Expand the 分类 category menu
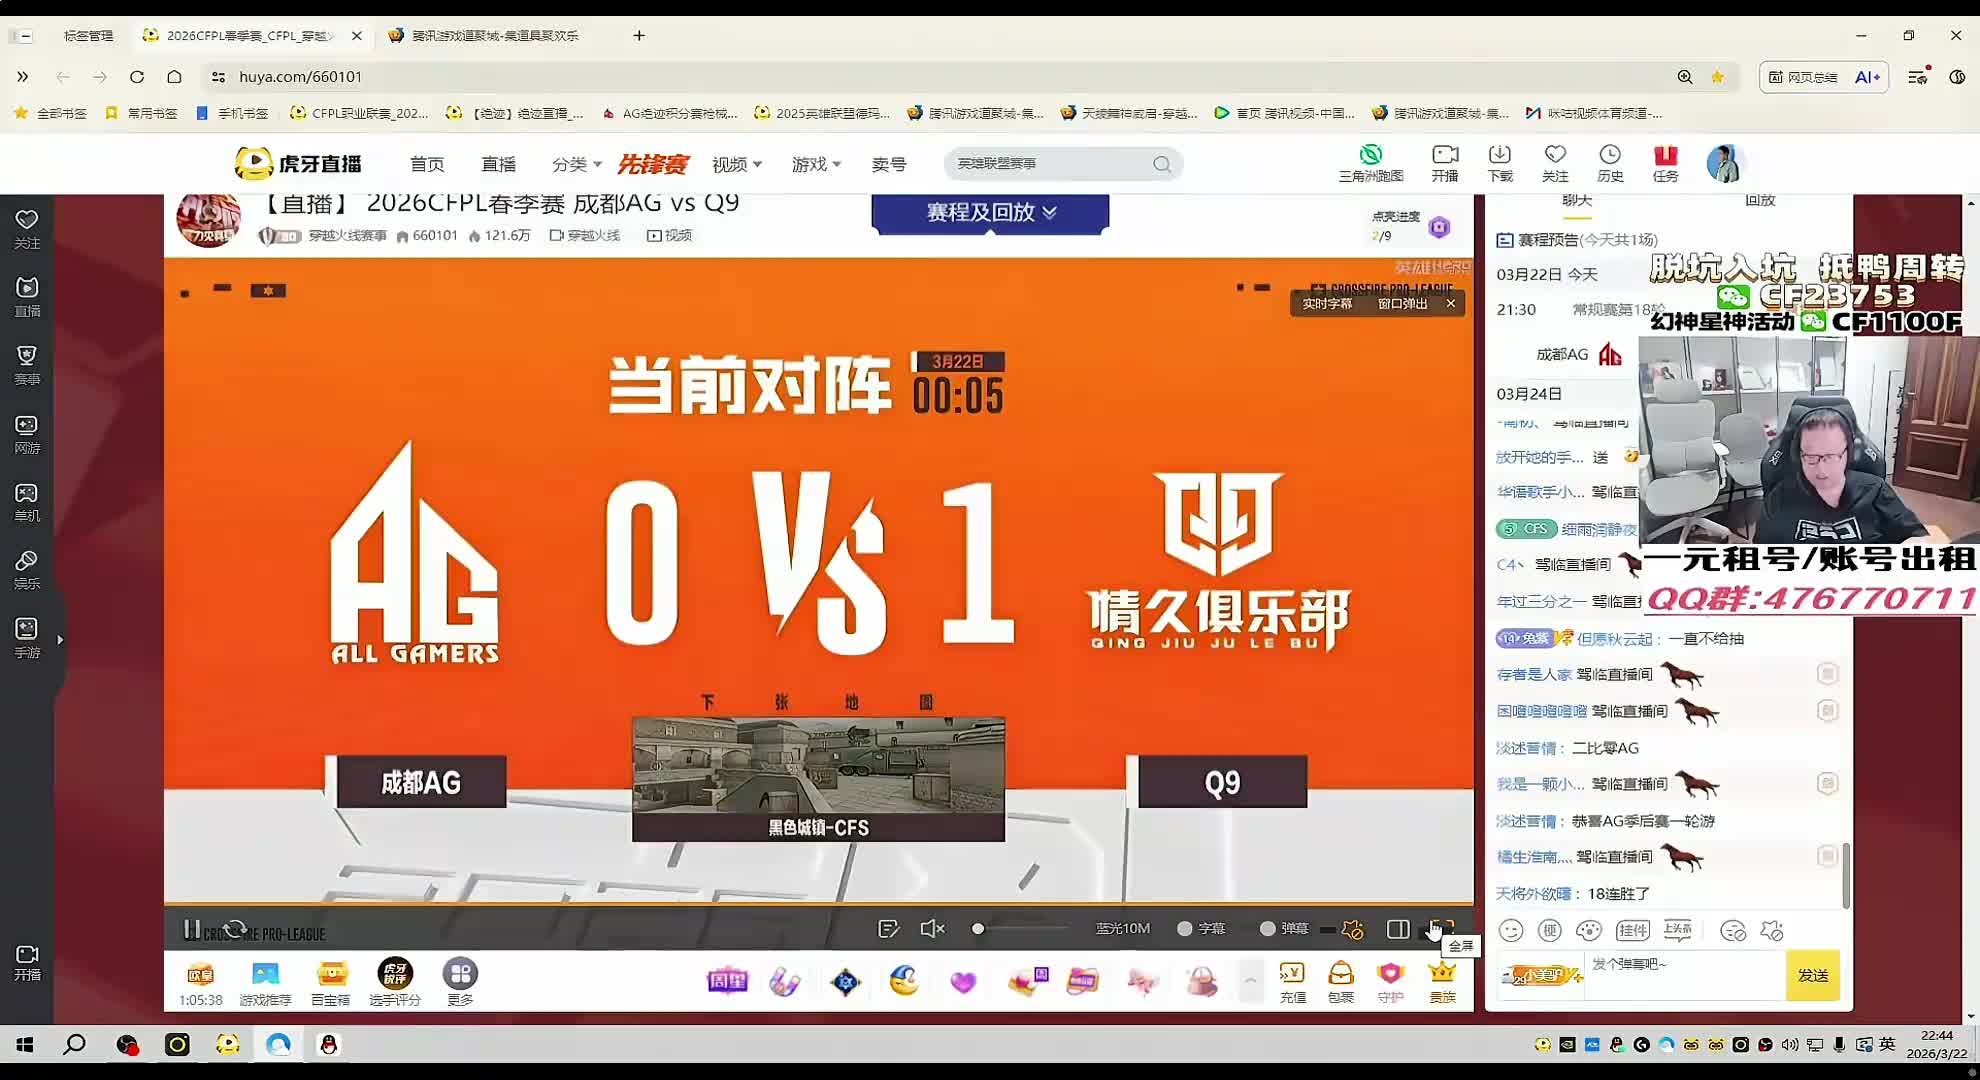This screenshot has width=1980, height=1080. coord(576,164)
